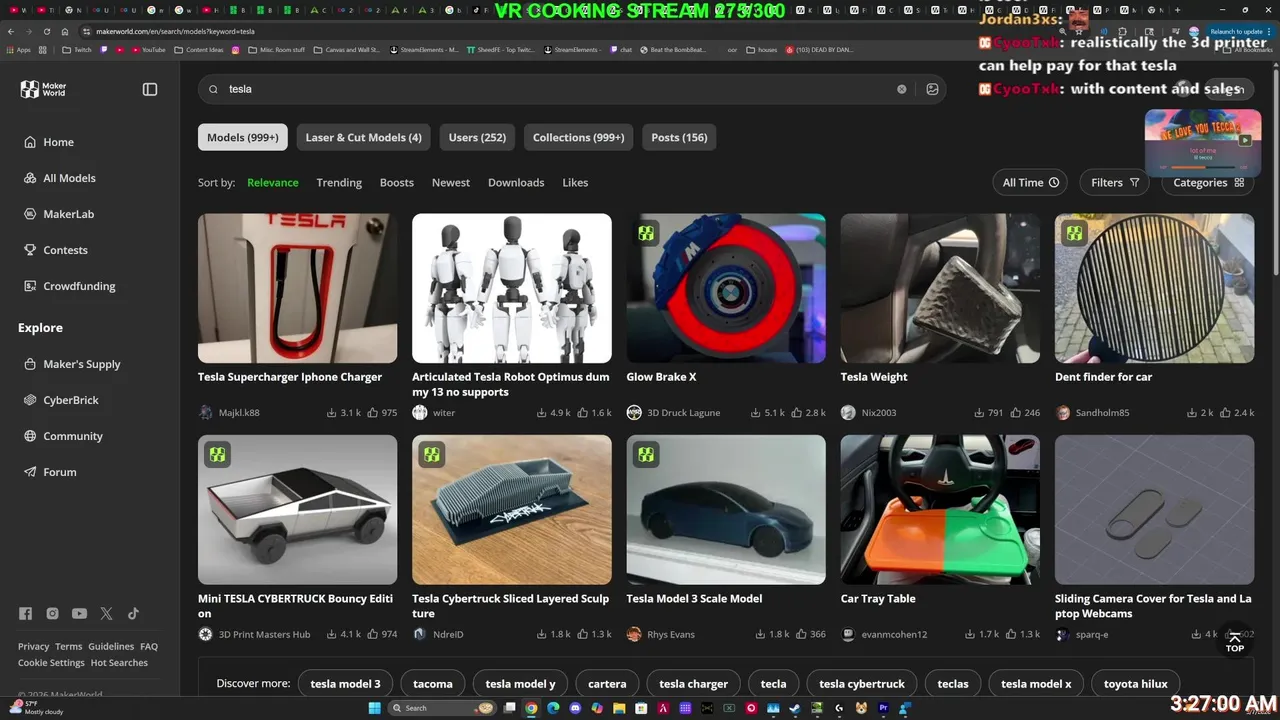
Task: Sort results by Trending
Action: point(339,183)
